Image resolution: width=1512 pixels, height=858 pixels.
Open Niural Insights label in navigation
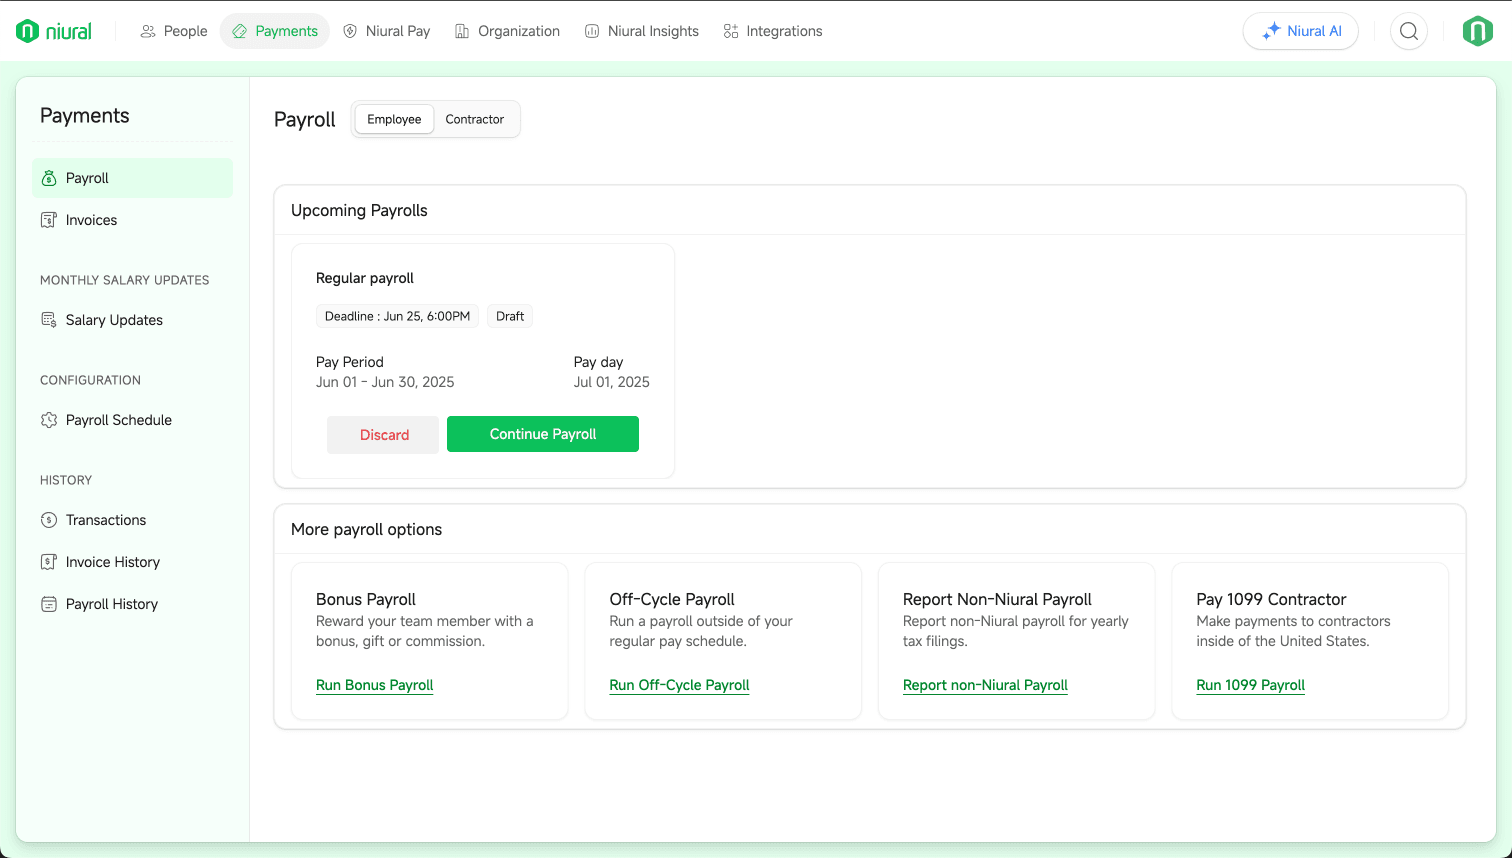tap(653, 31)
